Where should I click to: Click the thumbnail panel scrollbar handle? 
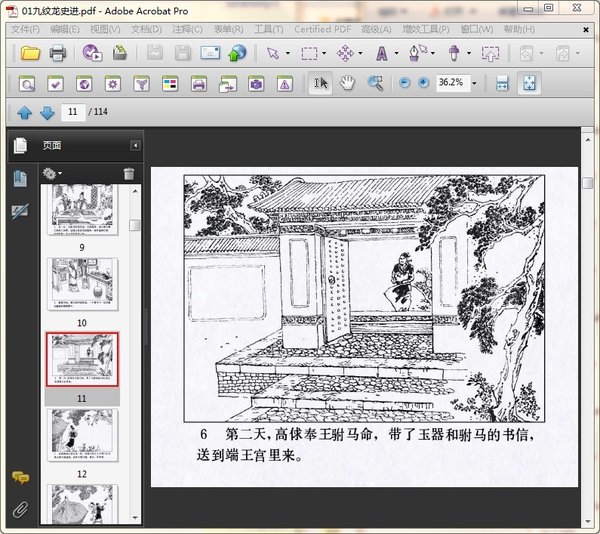(135, 225)
